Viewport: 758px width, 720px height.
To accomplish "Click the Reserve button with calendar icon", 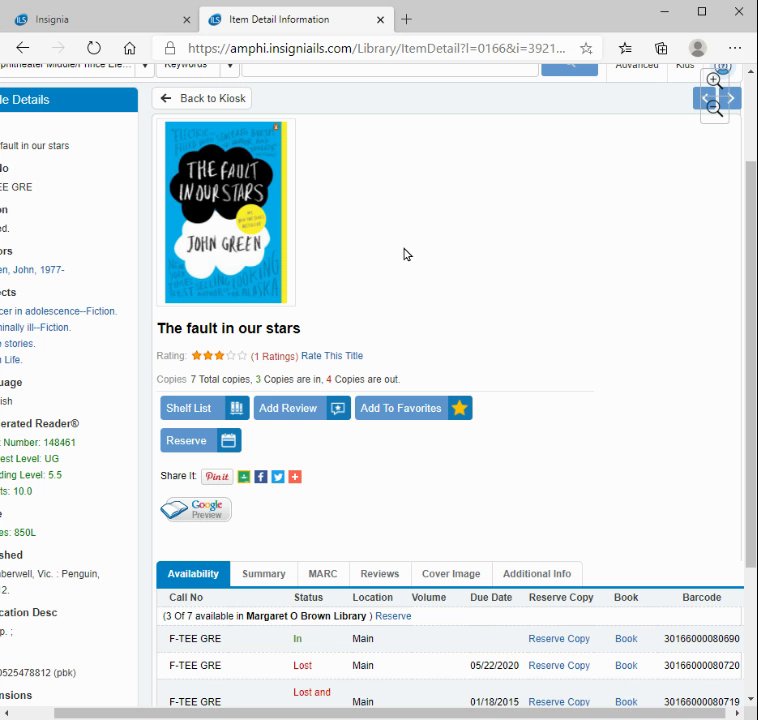I will (x=201, y=441).
